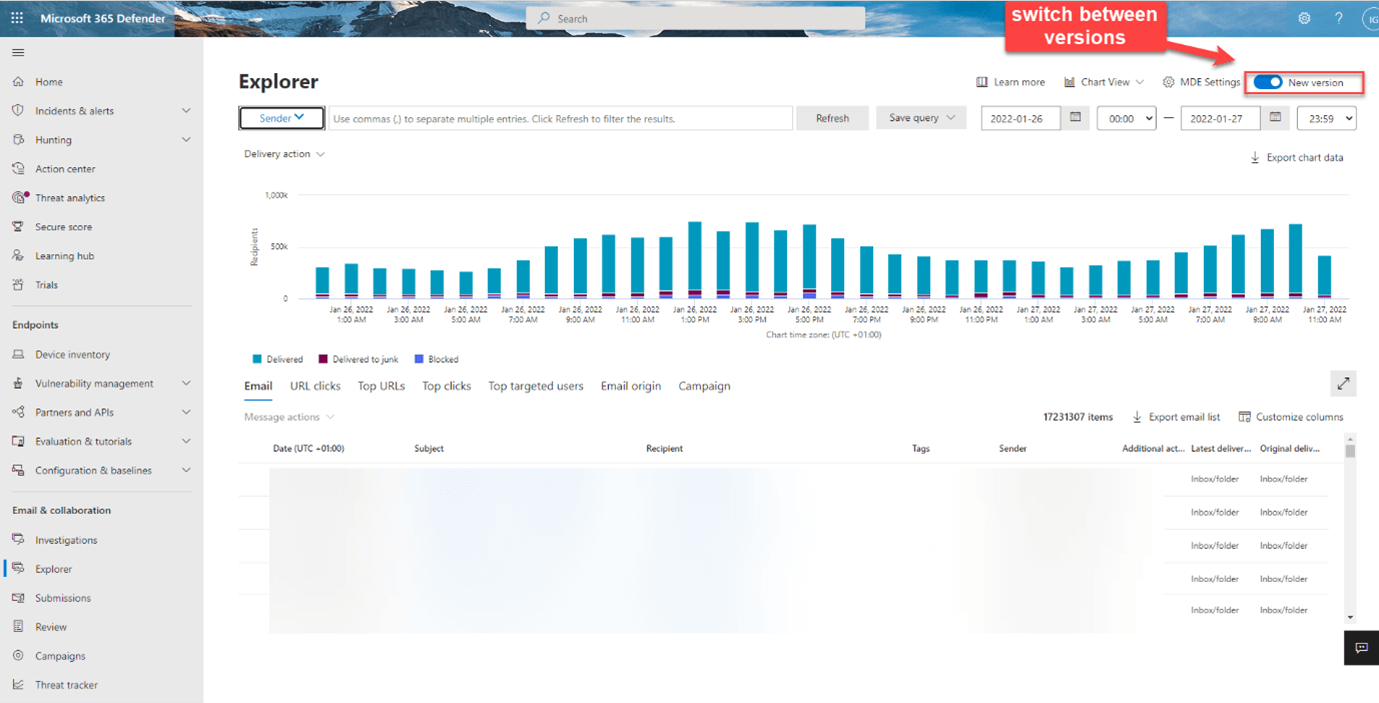Viewport: 1379px width, 703px height.
Task: Switch to the URL clicks tab
Action: coord(315,386)
